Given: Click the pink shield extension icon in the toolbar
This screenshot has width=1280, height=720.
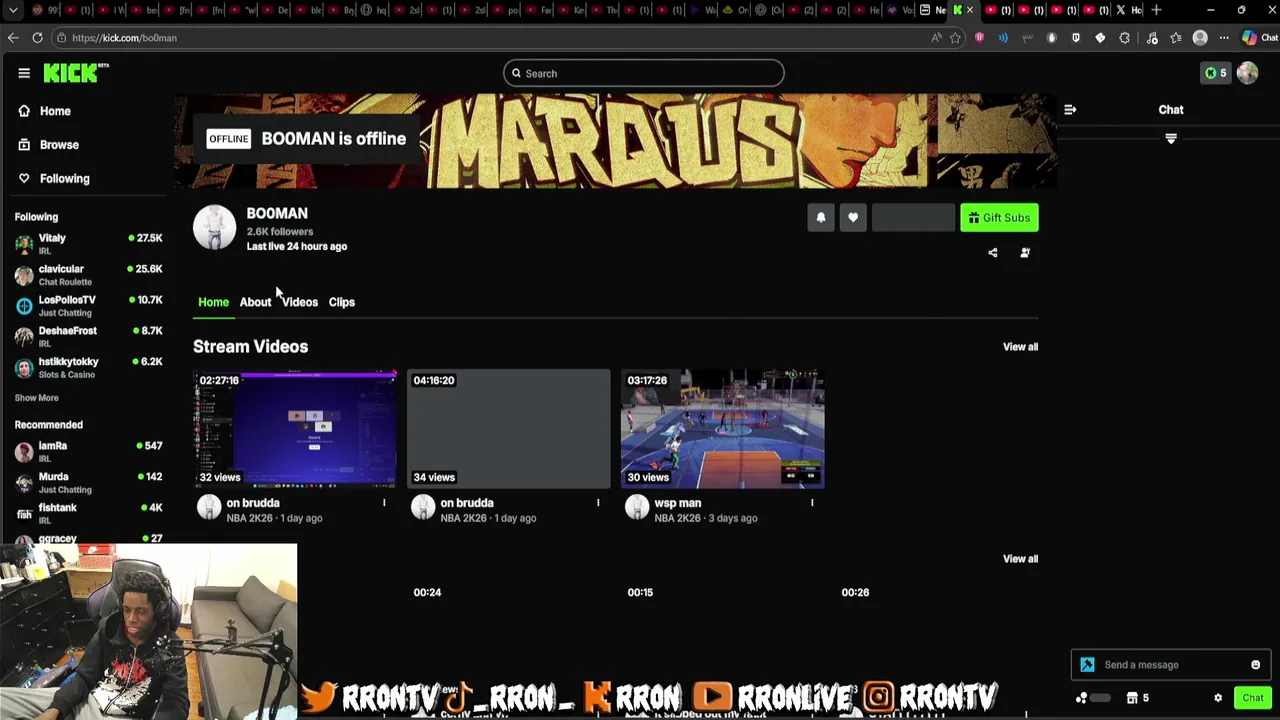Looking at the screenshot, I should click(x=979, y=38).
